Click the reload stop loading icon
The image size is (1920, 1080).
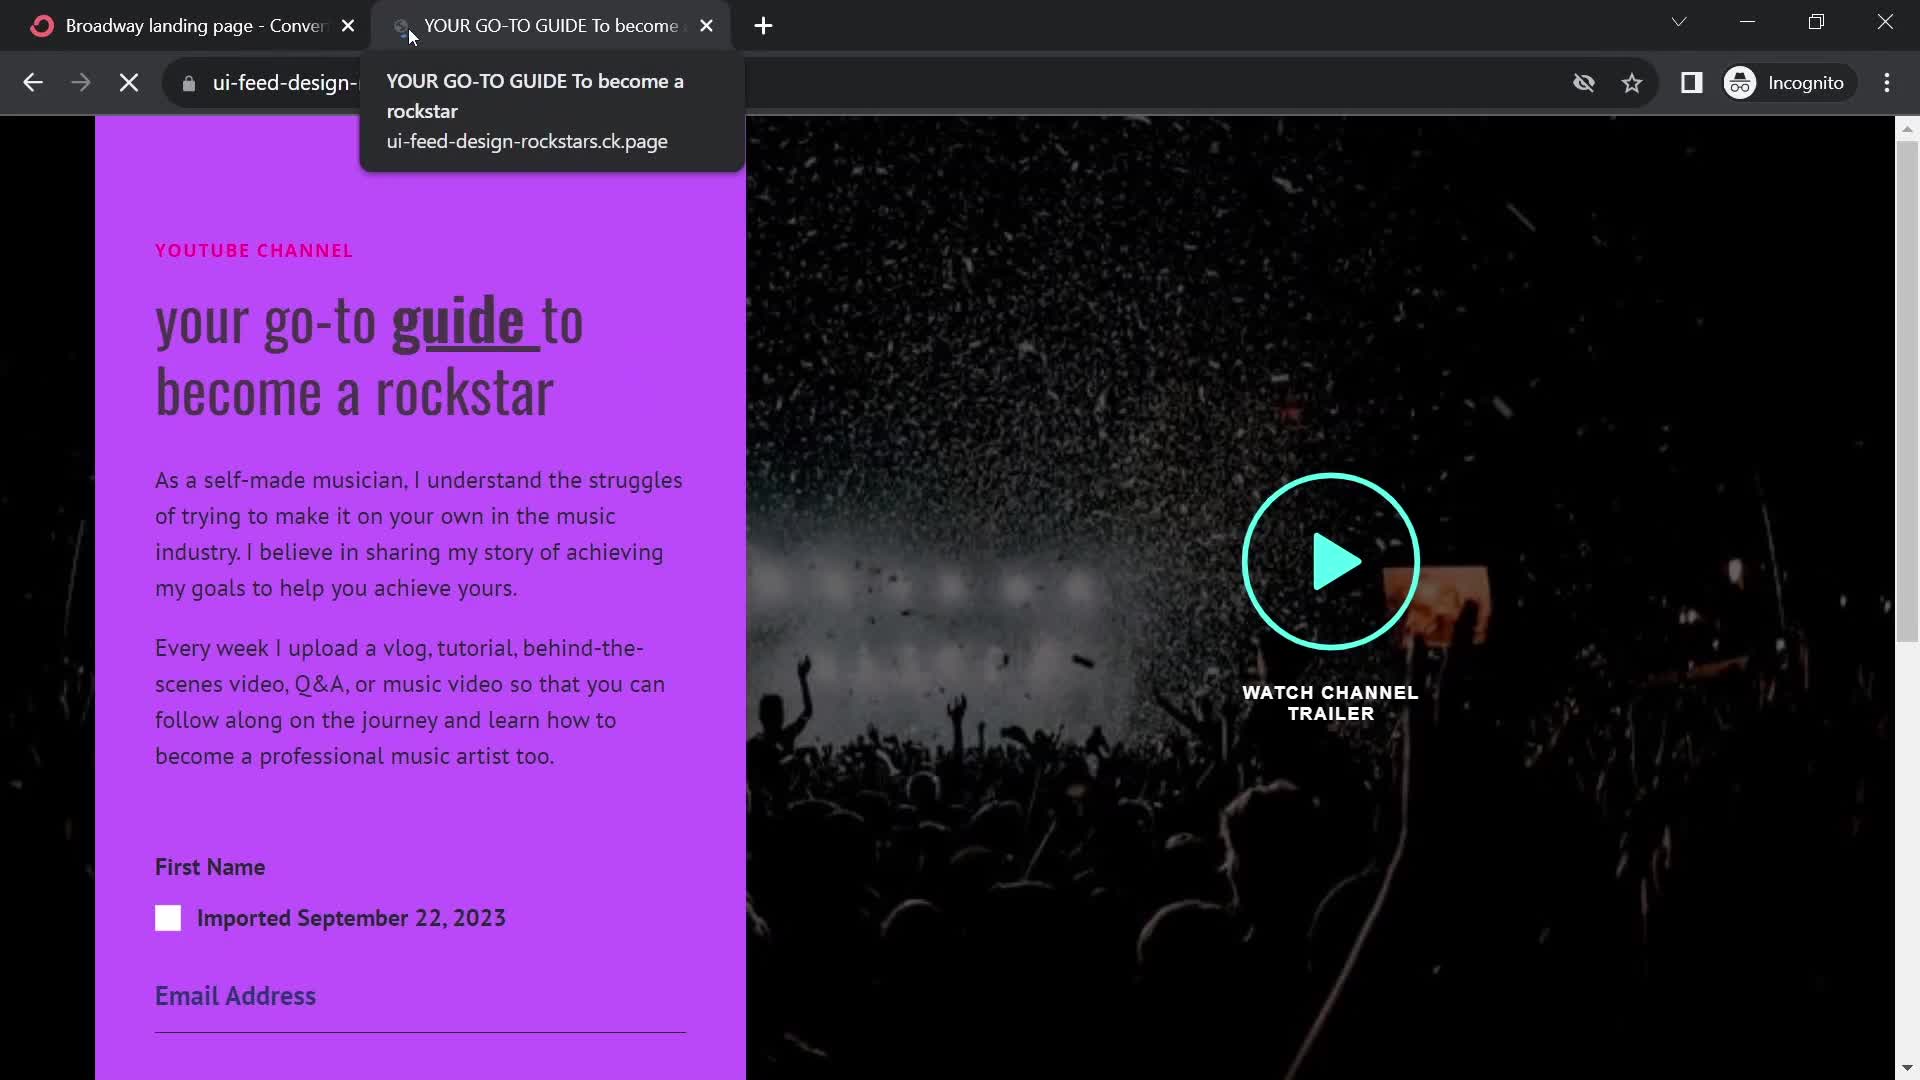coord(128,82)
